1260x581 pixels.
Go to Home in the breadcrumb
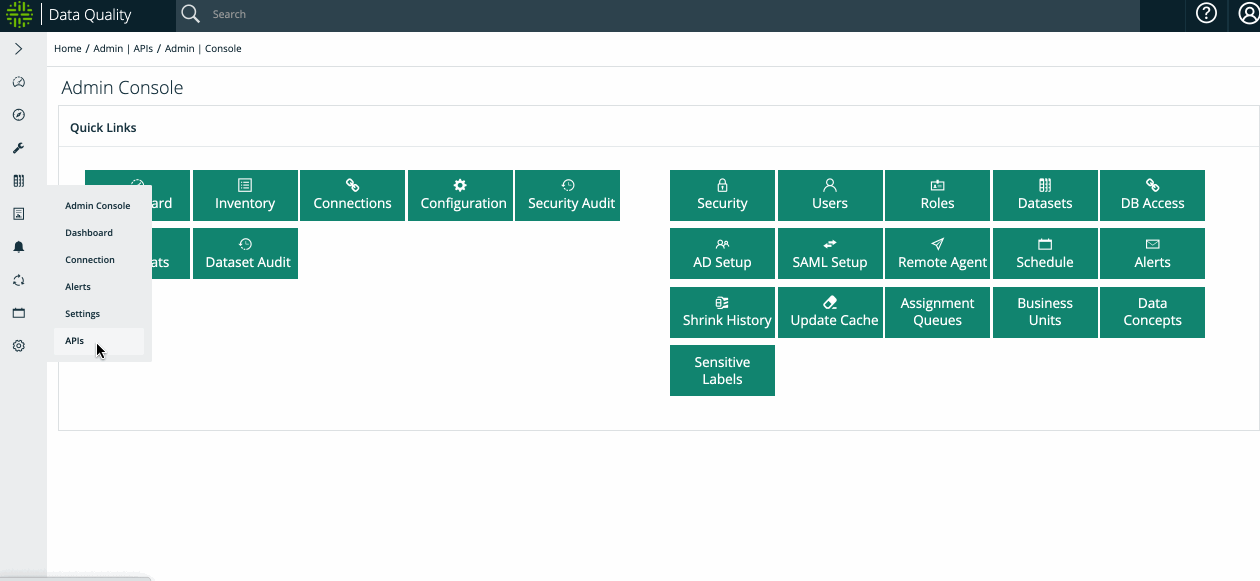(x=67, y=49)
